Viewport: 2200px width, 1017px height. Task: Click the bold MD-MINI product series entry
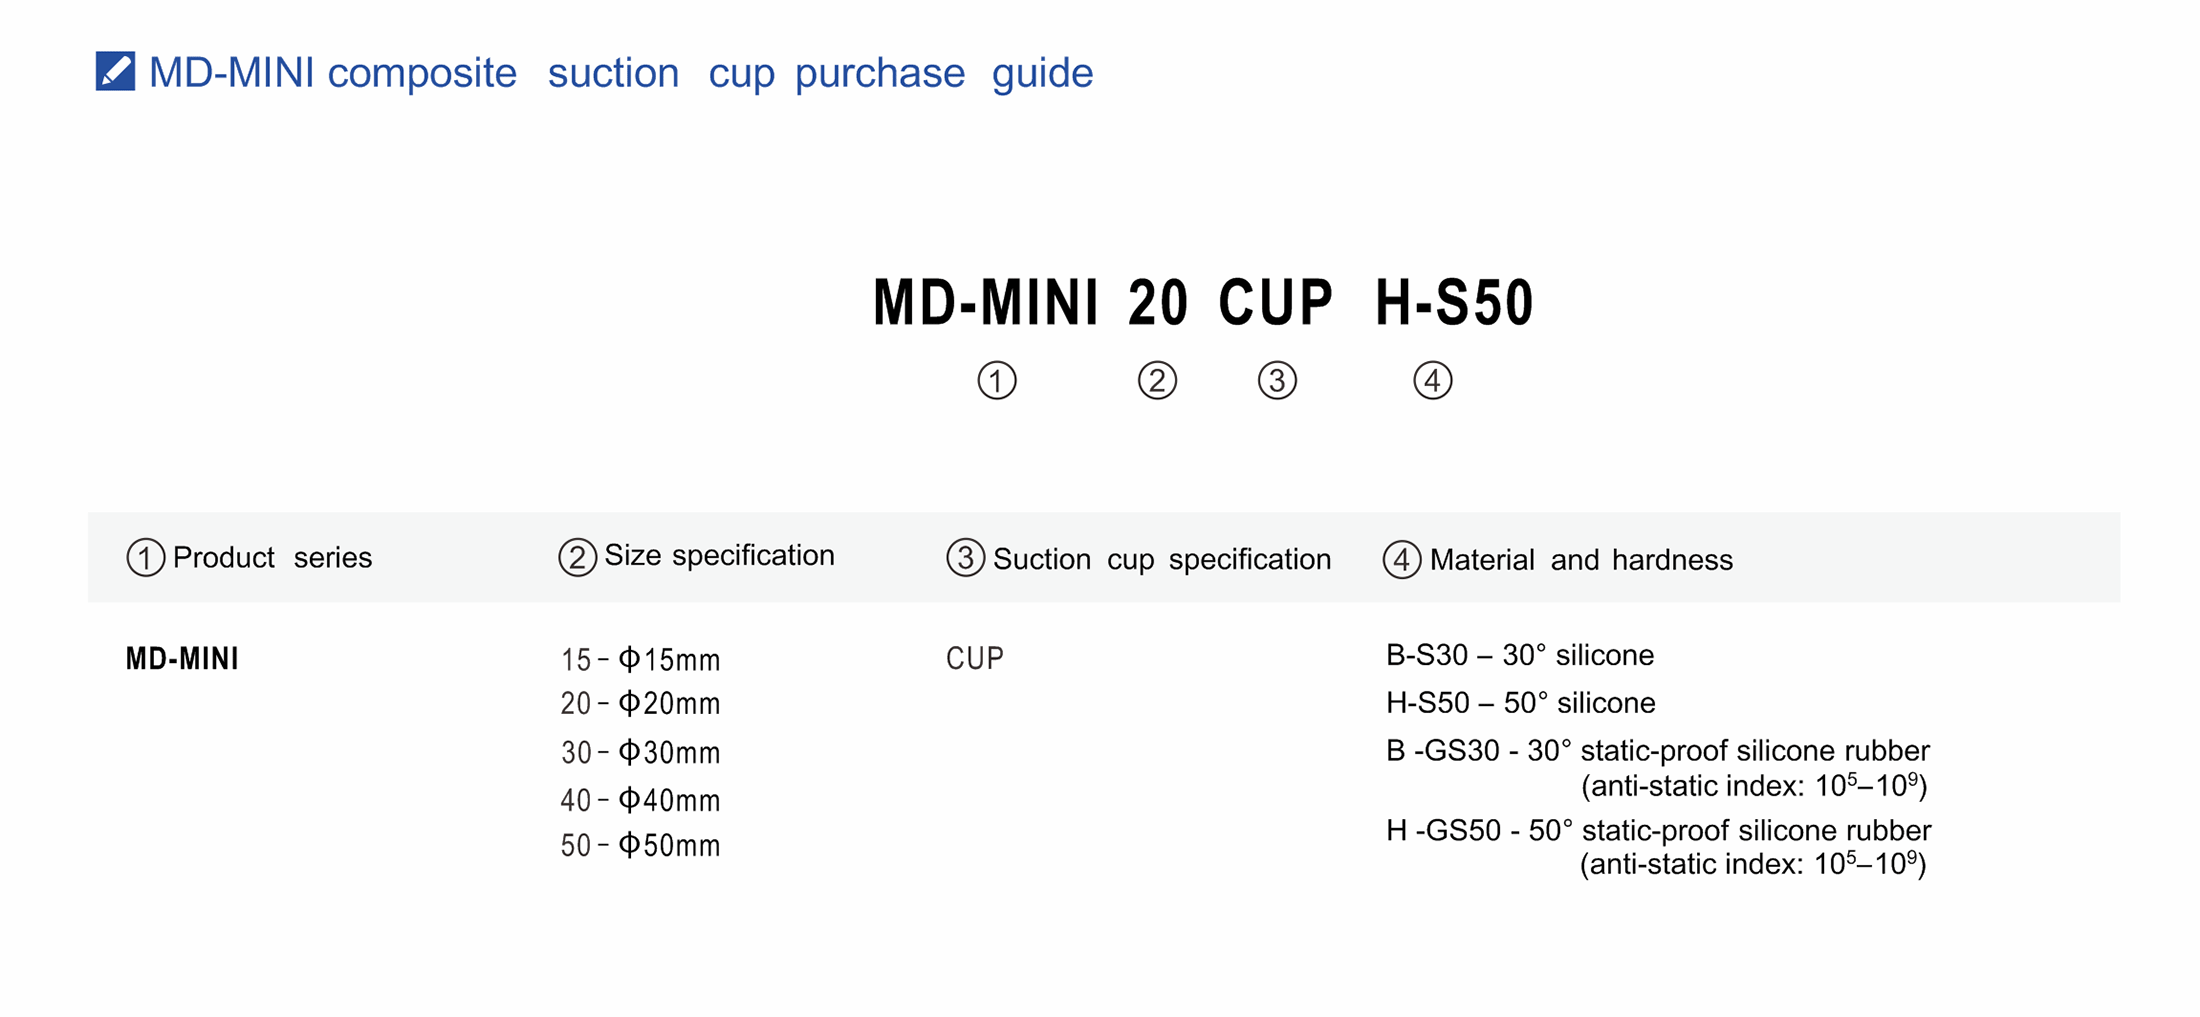182,659
